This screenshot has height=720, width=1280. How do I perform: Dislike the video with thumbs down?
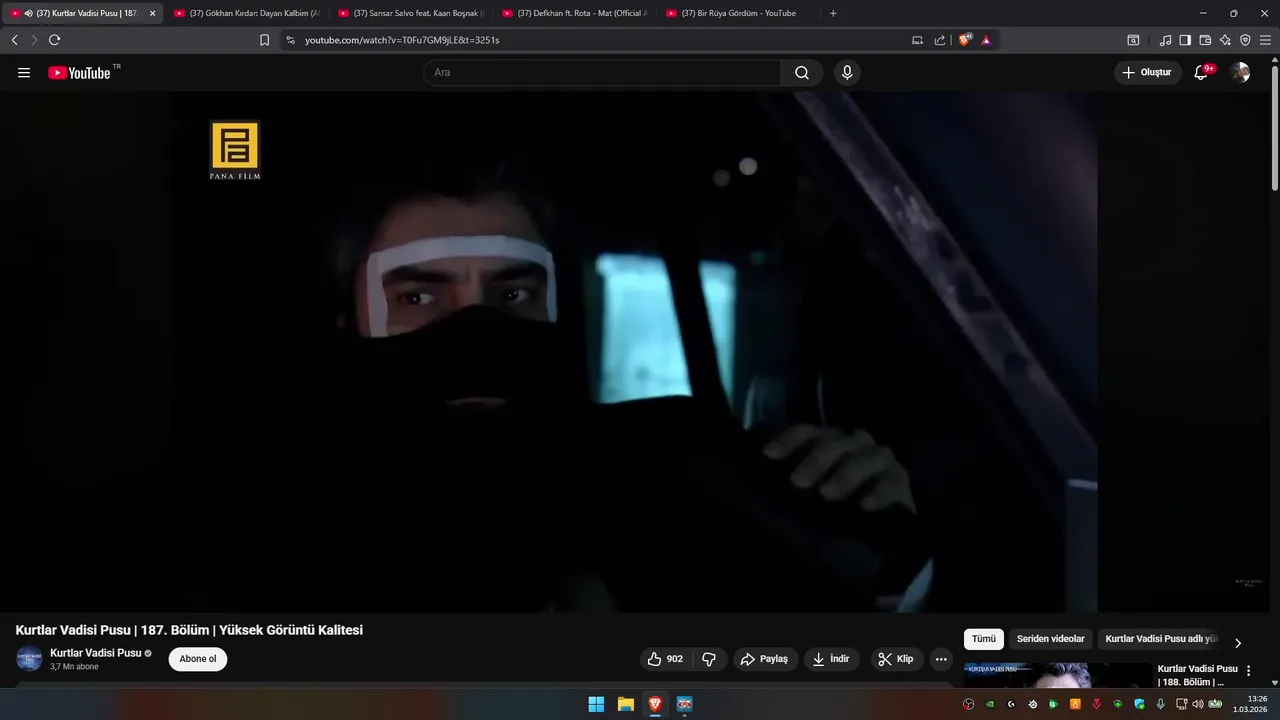coord(709,659)
